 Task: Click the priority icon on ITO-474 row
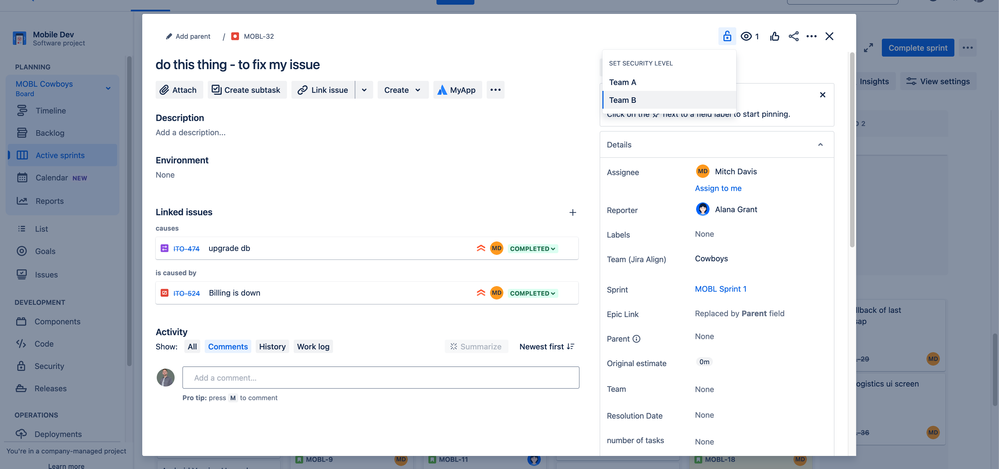[x=481, y=249]
